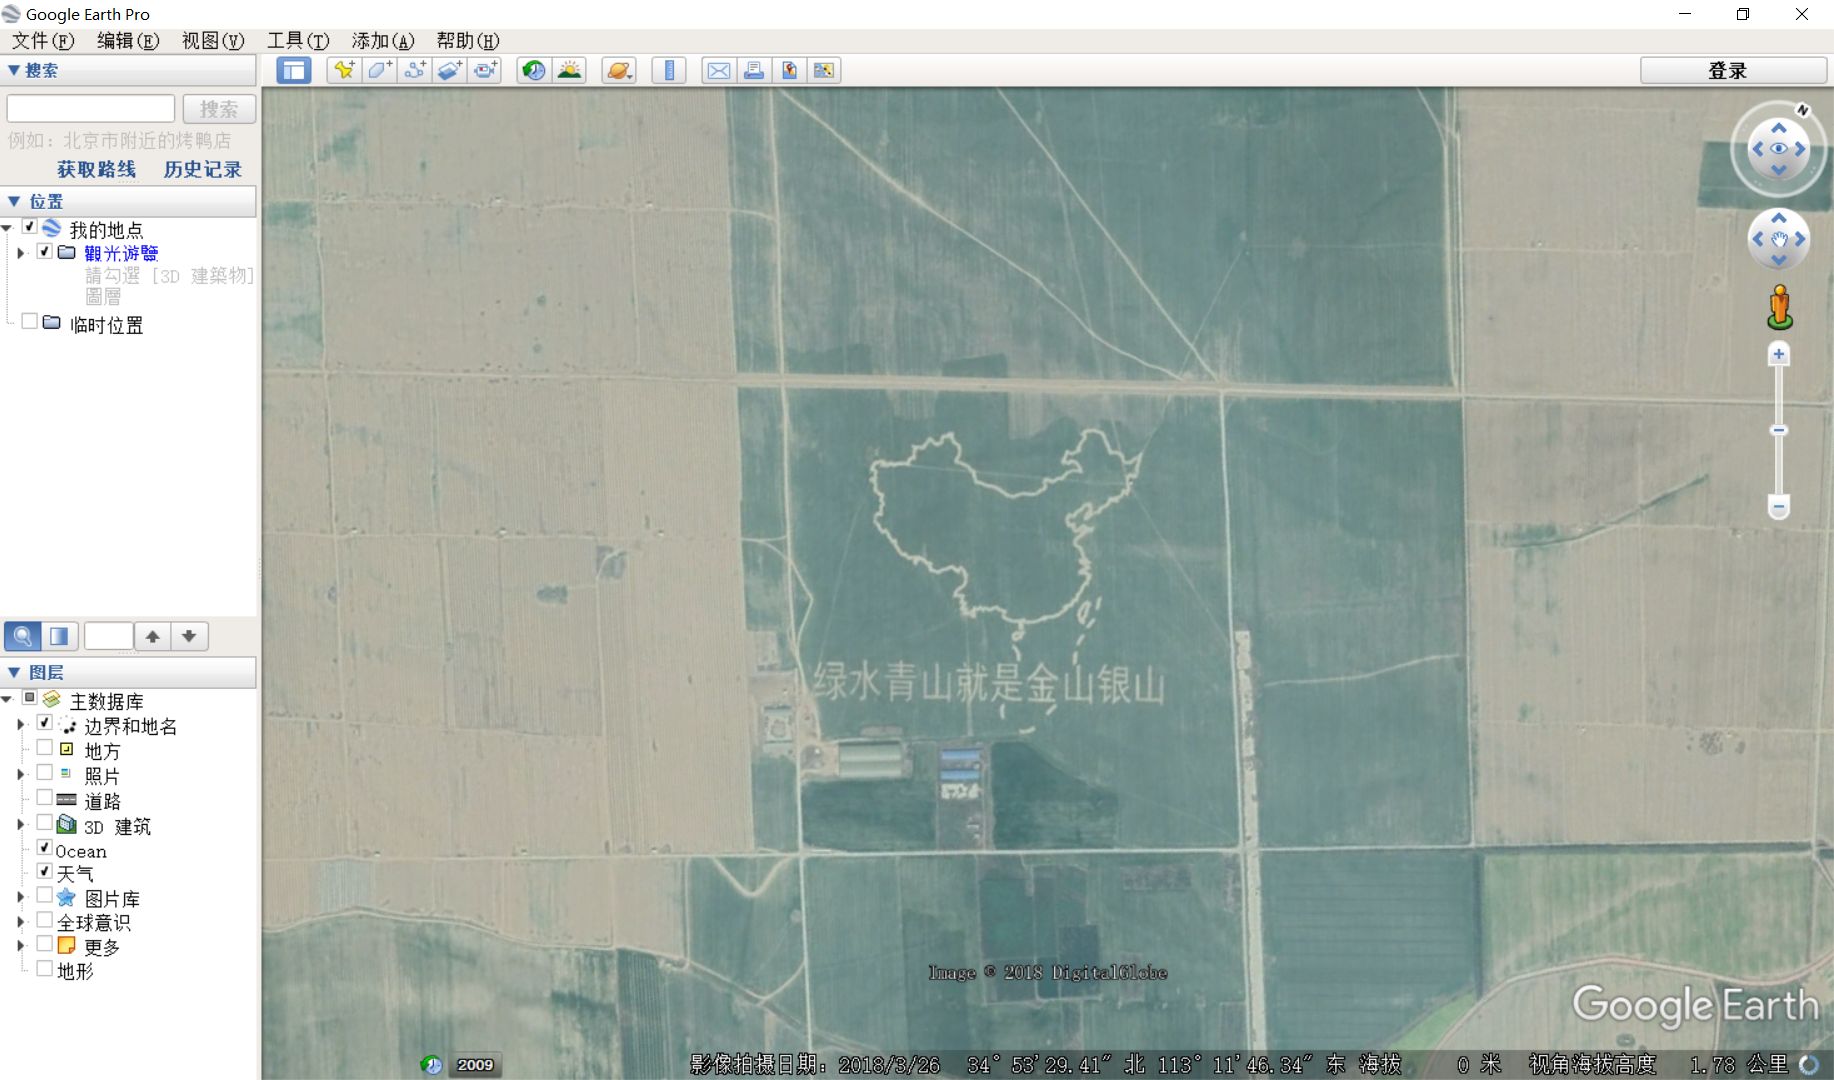The image size is (1834, 1080).
Task: Expand the 3D 建筑 layer
Action: pyautogui.click(x=21, y=824)
